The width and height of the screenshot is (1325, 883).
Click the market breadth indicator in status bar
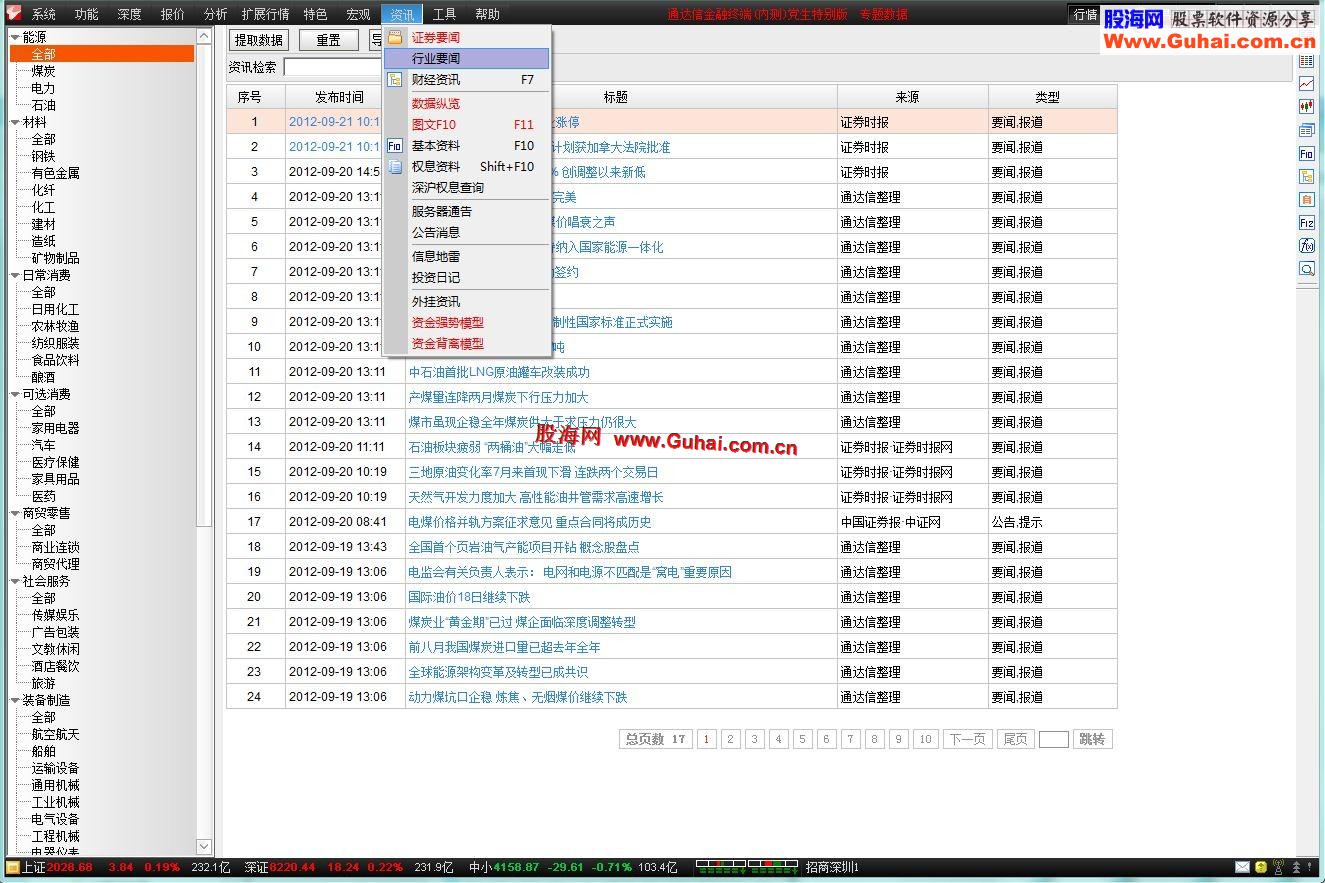(747, 867)
